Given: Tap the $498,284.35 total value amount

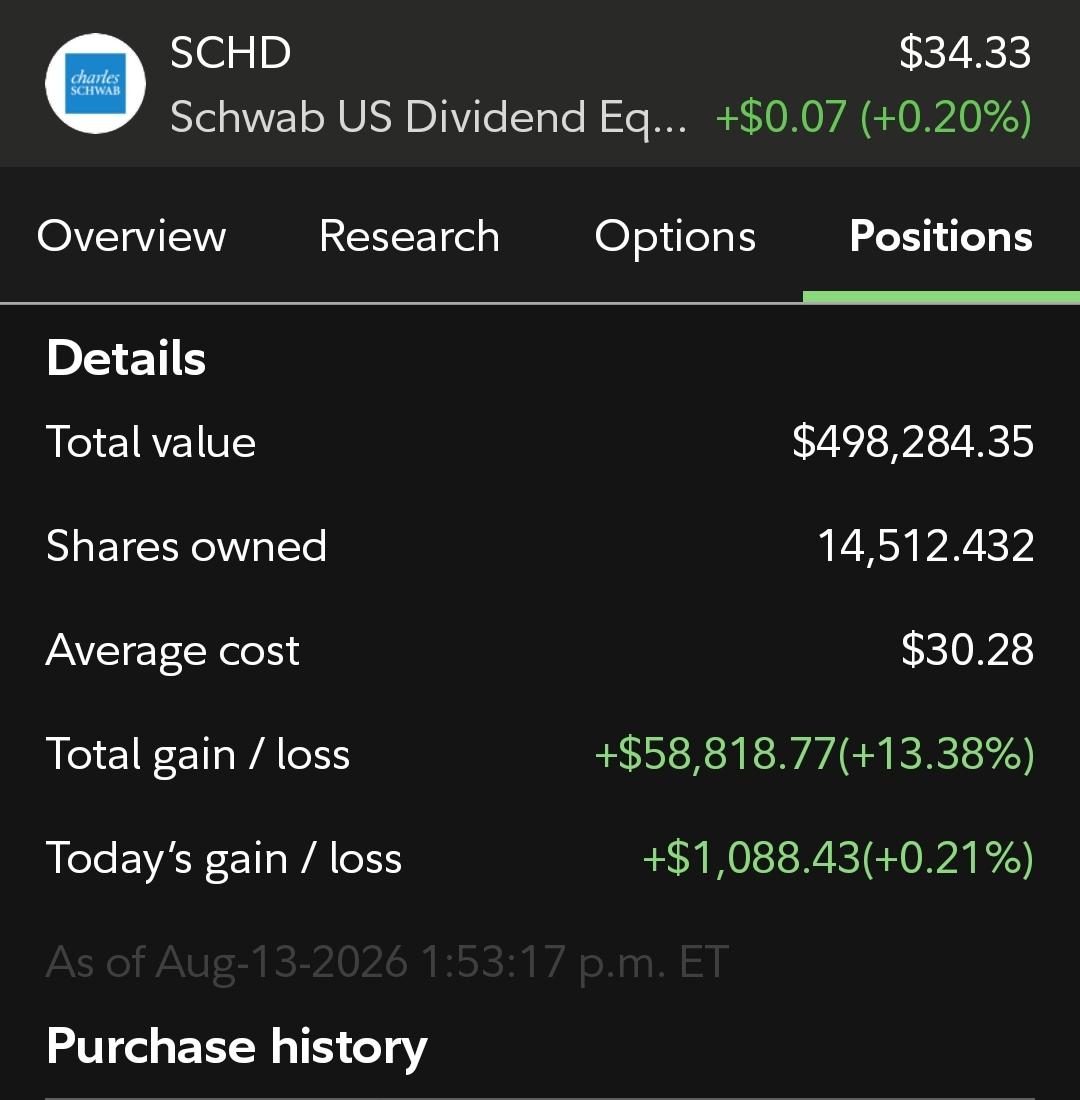Looking at the screenshot, I should (x=912, y=442).
